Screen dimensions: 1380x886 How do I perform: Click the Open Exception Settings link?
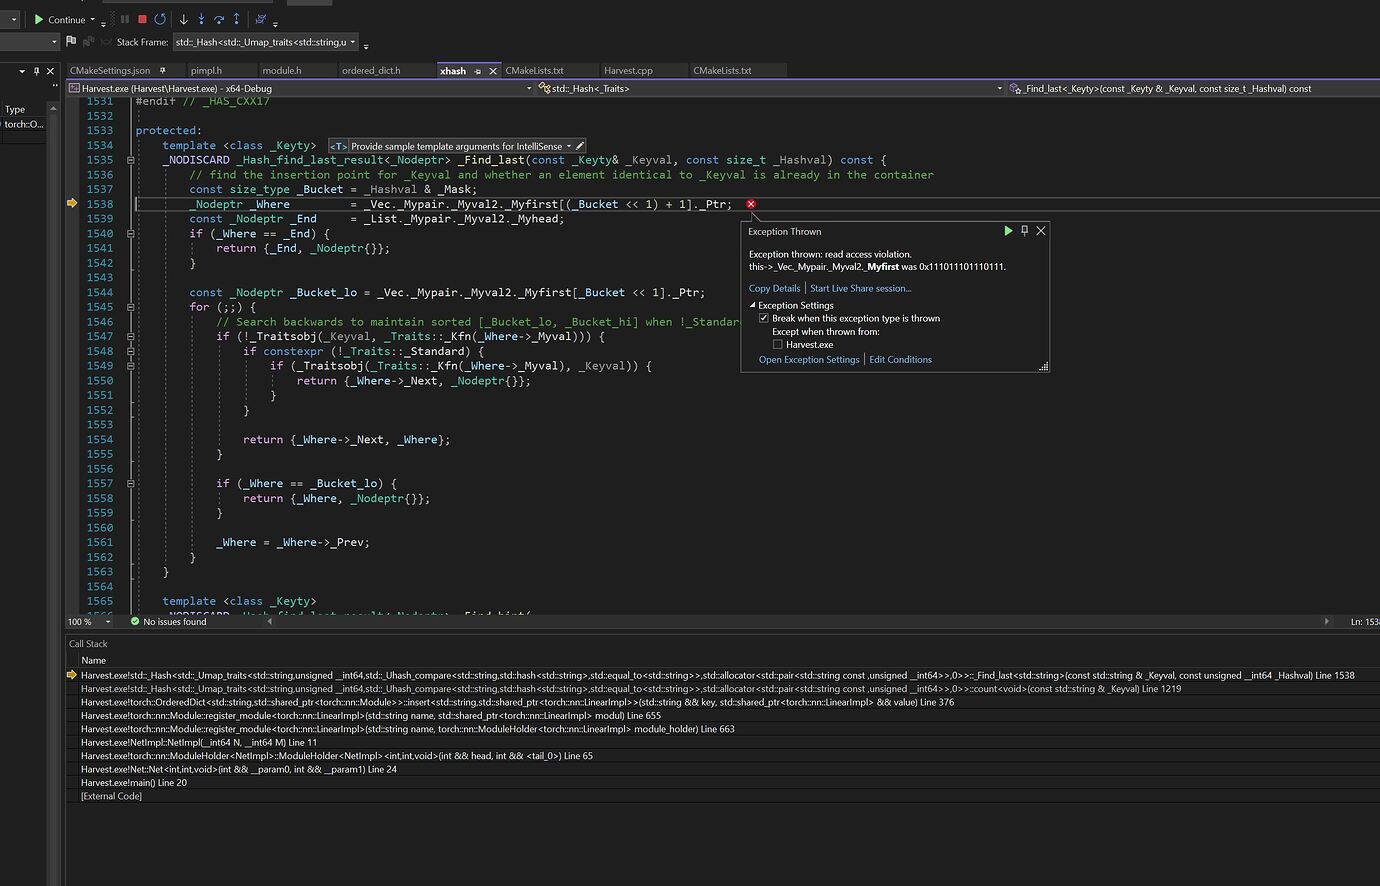tap(809, 359)
